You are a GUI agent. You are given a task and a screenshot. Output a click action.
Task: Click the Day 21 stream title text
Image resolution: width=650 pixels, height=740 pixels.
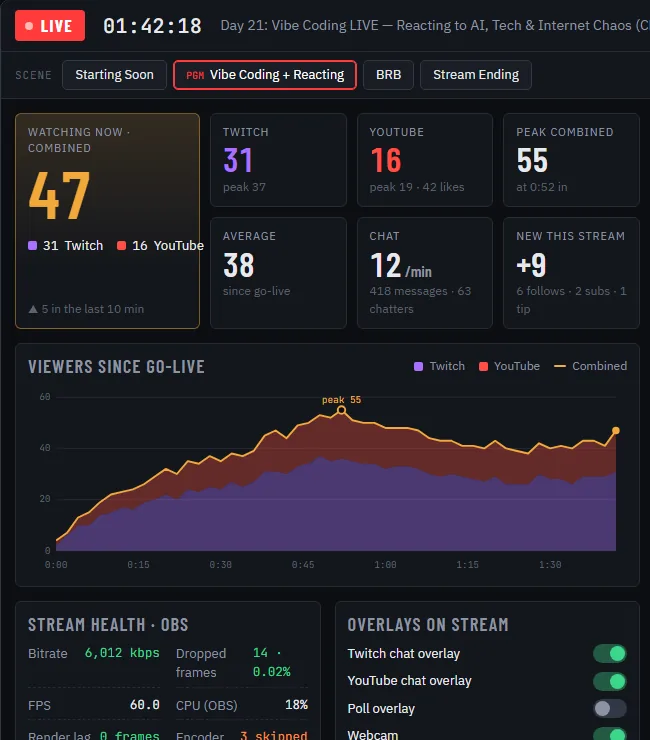point(435,25)
